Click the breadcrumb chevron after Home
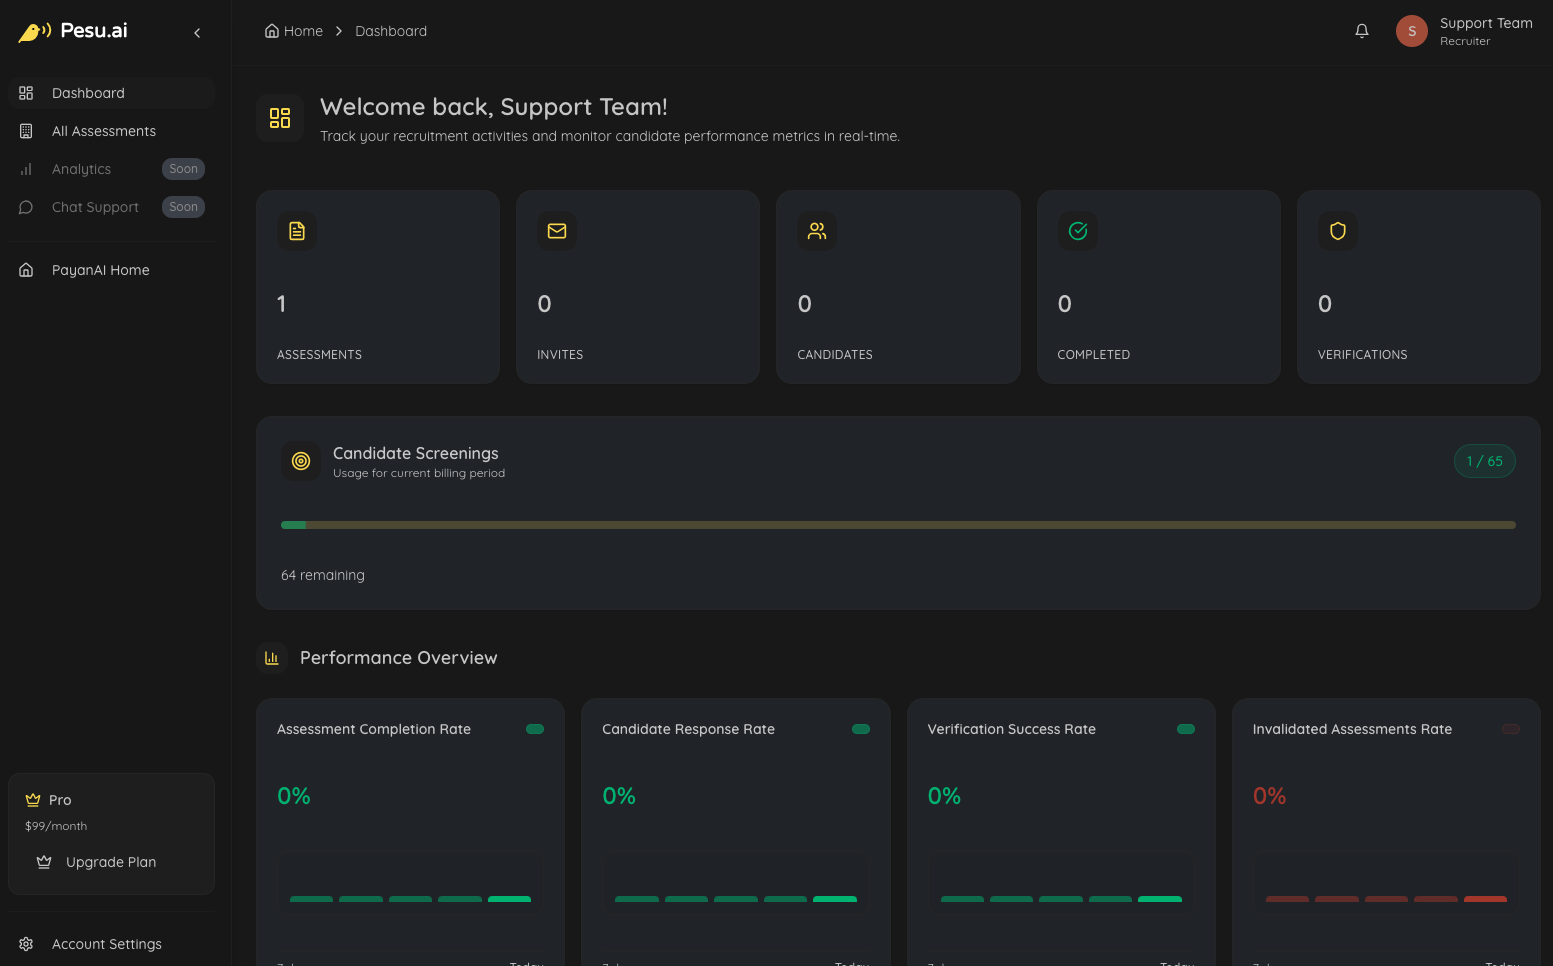 [339, 31]
